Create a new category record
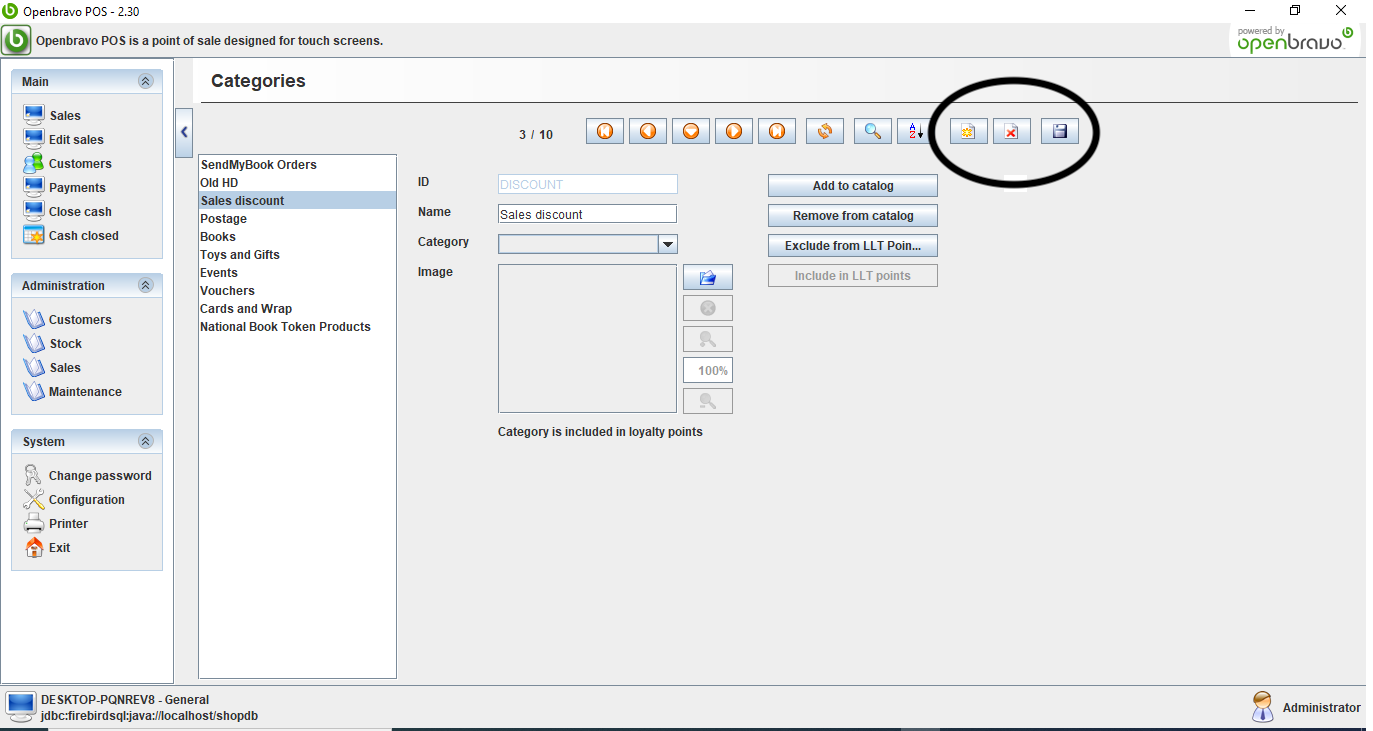This screenshot has height=731, width=1373. (x=968, y=131)
